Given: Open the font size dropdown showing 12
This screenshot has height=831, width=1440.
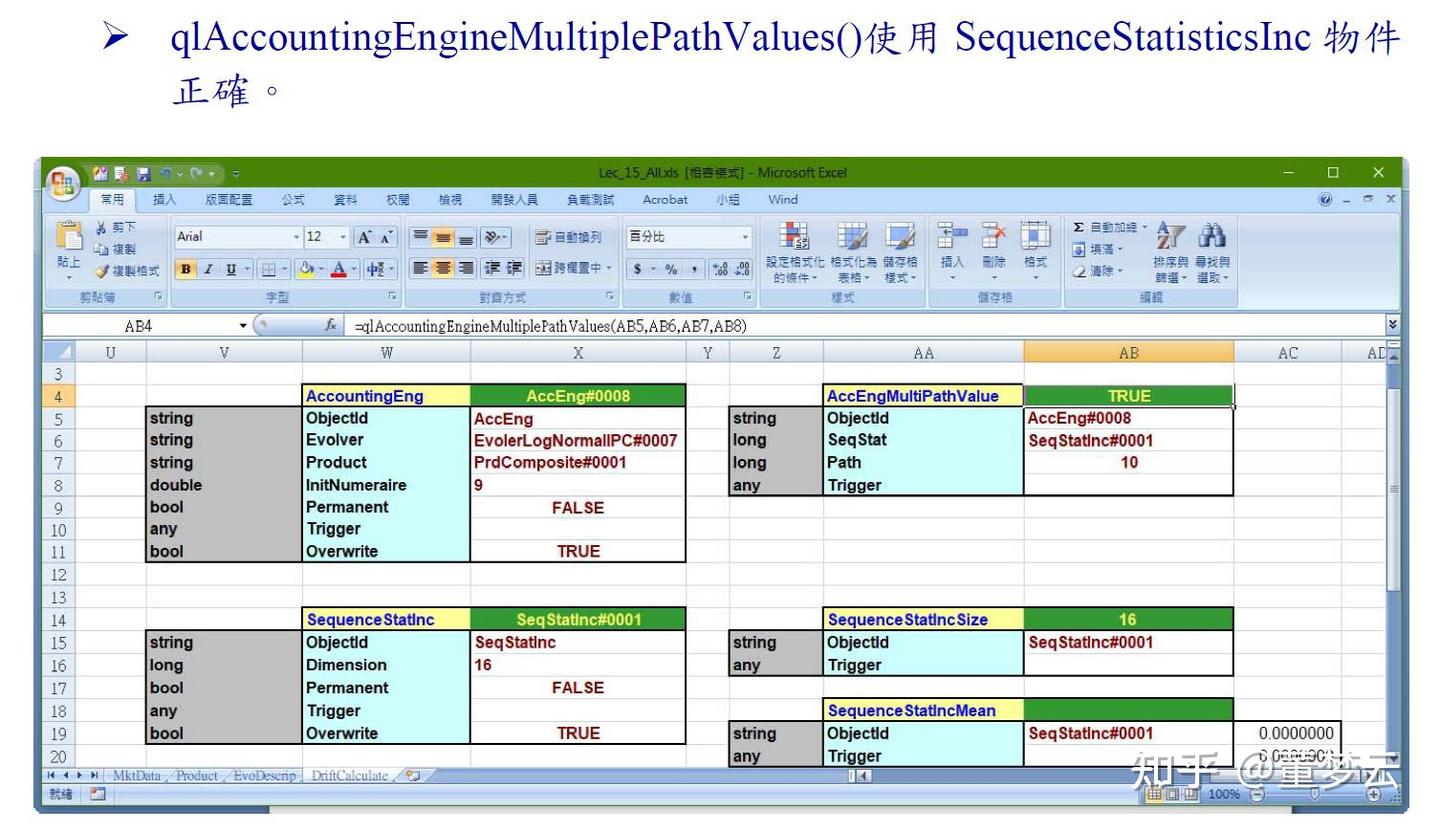Looking at the screenshot, I should (x=343, y=237).
